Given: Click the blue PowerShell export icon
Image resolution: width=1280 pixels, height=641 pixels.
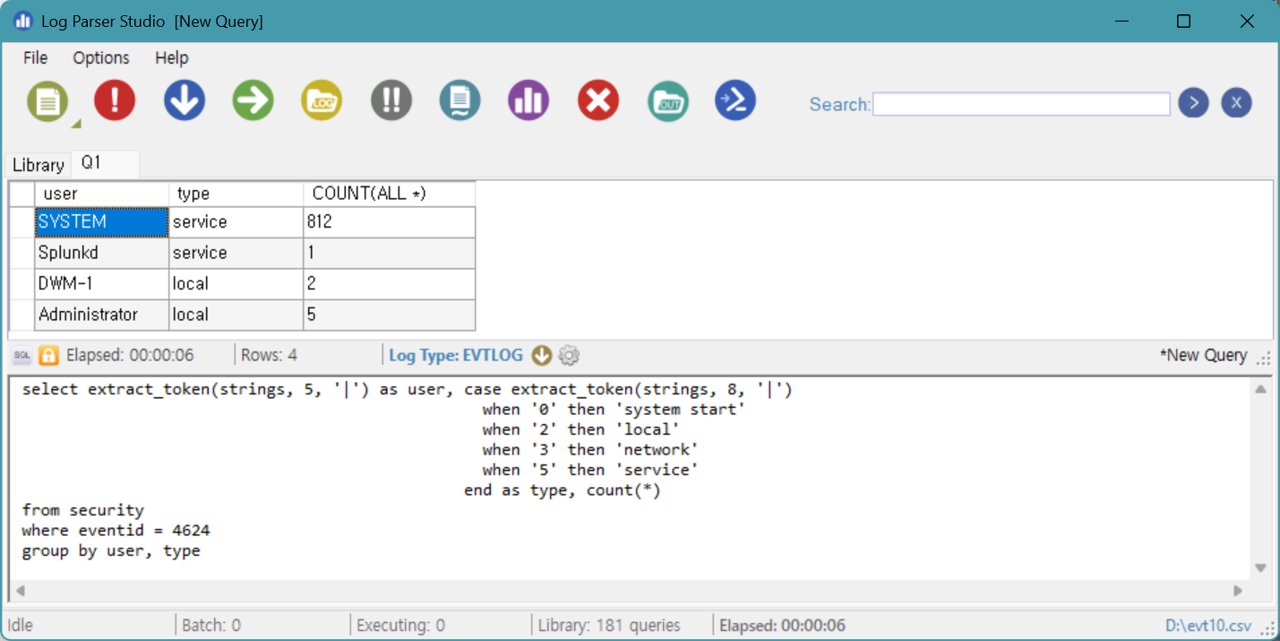Looking at the screenshot, I should 735,101.
